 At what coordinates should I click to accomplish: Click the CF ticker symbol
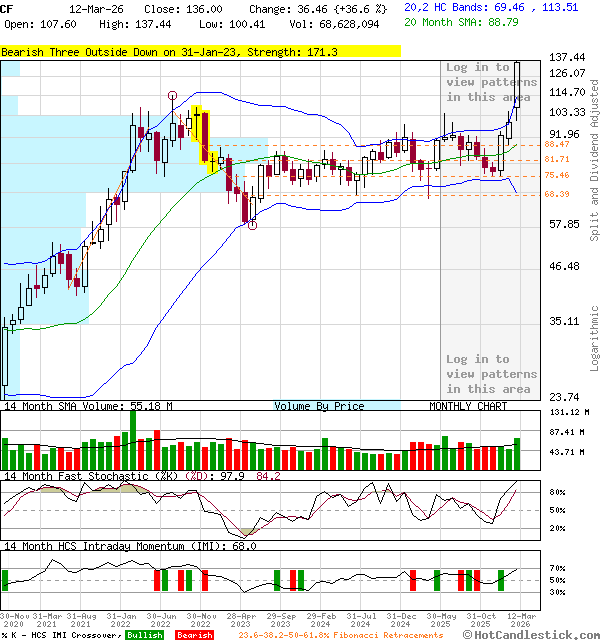click(7, 7)
